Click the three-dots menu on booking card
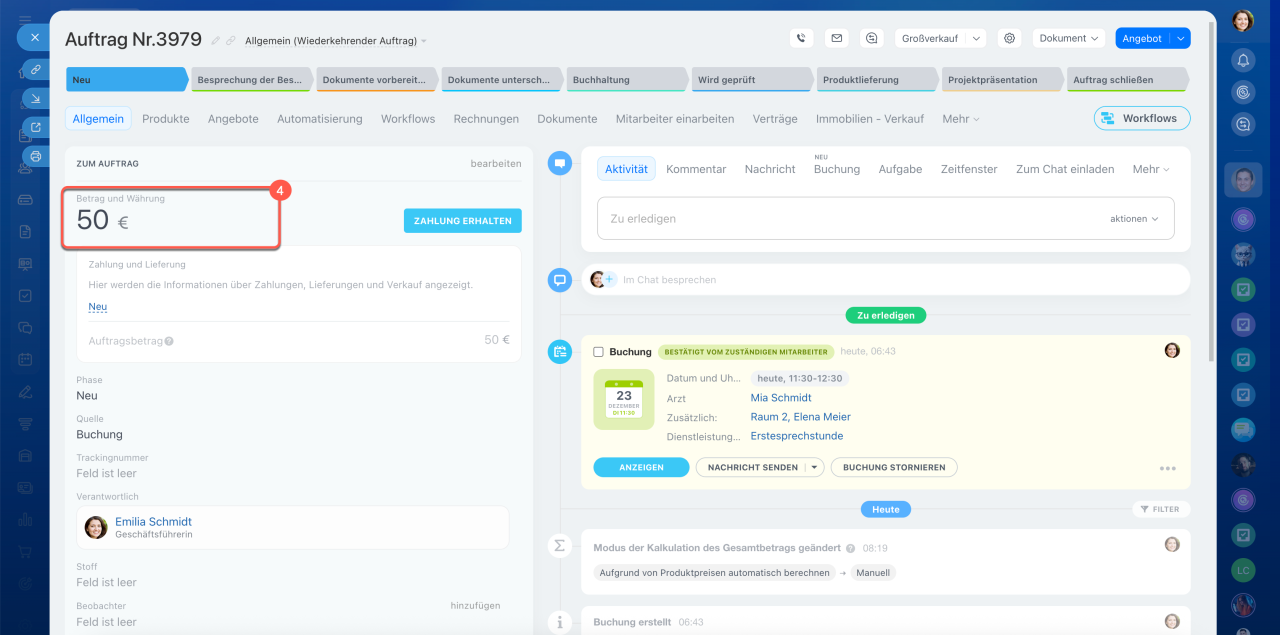 (1167, 468)
